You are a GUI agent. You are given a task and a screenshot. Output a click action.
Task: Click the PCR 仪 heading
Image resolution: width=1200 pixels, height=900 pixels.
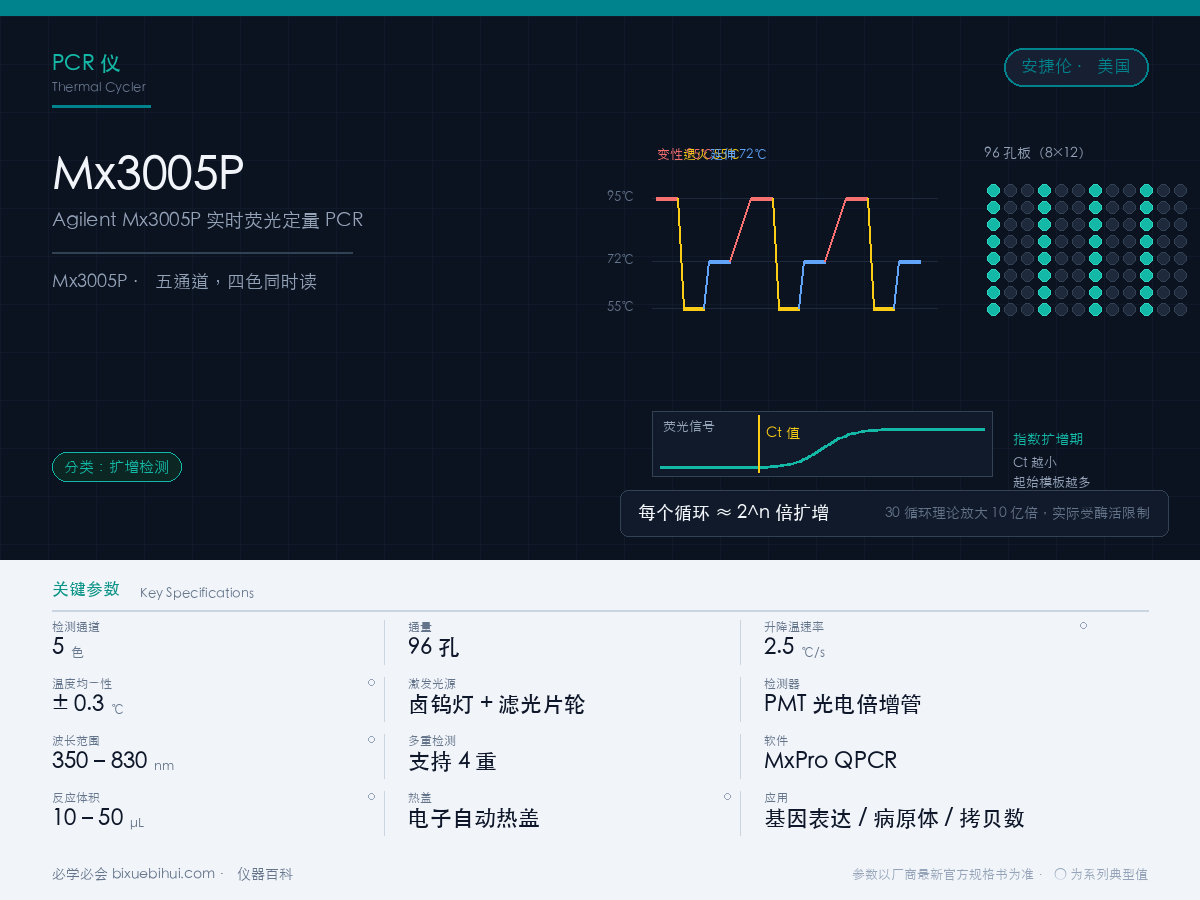[86, 63]
